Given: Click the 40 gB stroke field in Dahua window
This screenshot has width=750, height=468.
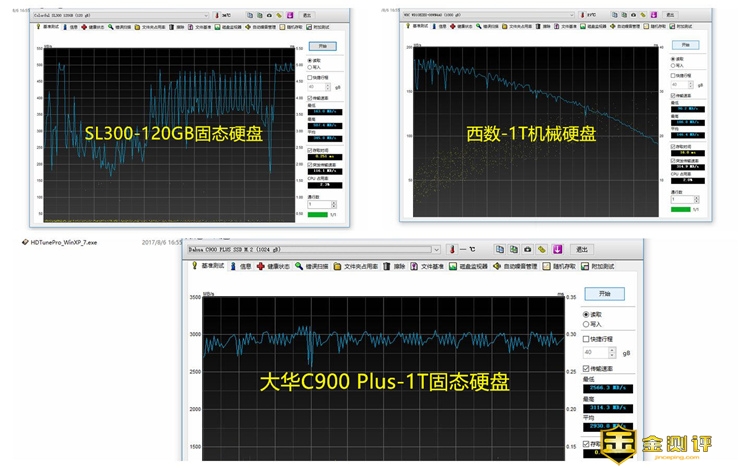Looking at the screenshot, I should (x=594, y=352).
